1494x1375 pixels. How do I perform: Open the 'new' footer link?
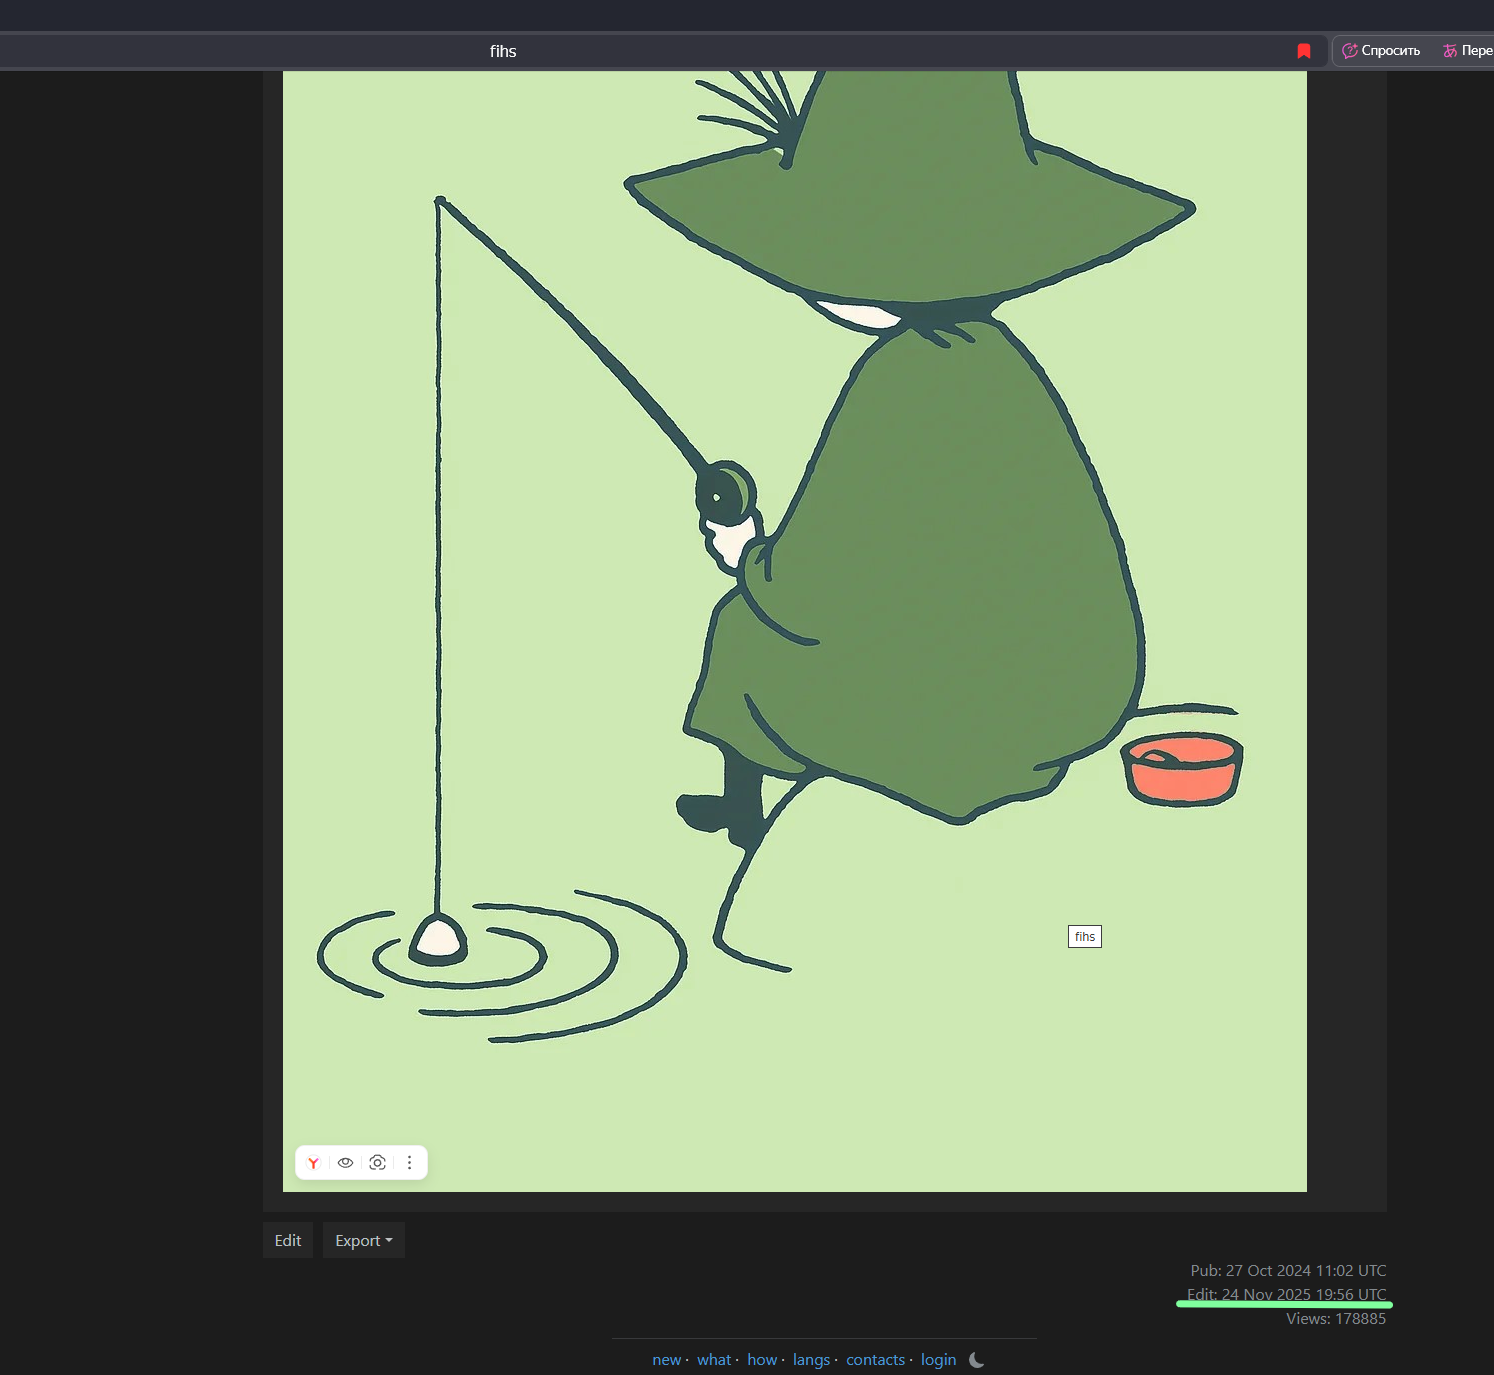(x=666, y=1360)
